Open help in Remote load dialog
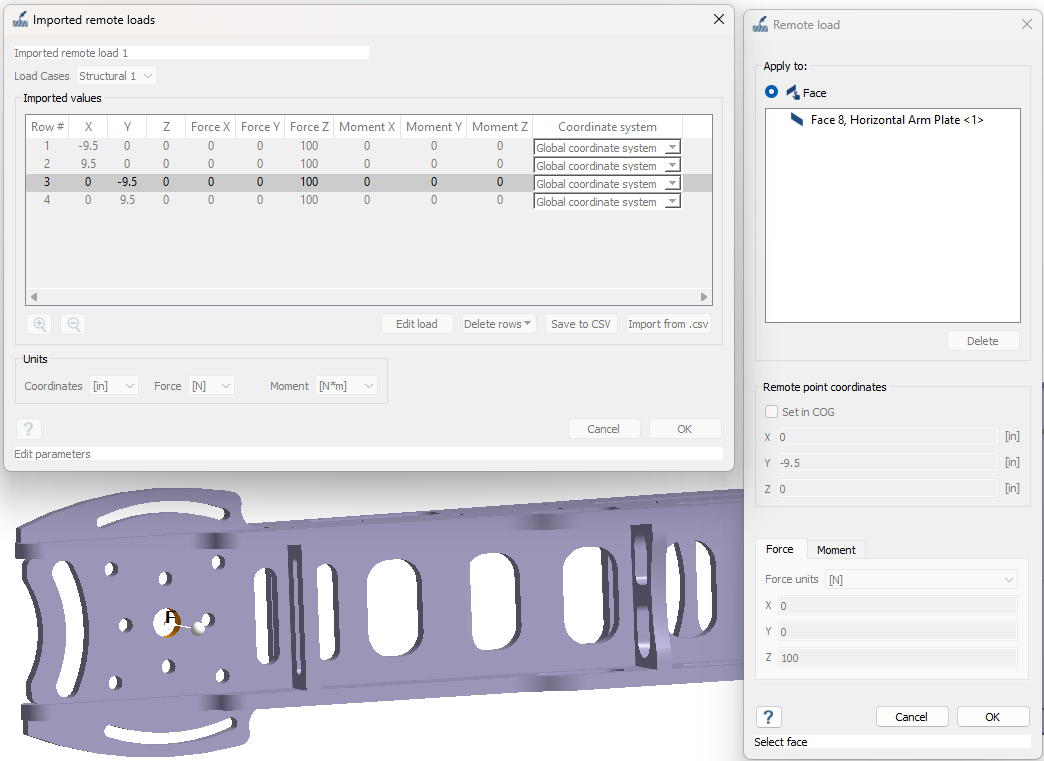 coord(768,717)
